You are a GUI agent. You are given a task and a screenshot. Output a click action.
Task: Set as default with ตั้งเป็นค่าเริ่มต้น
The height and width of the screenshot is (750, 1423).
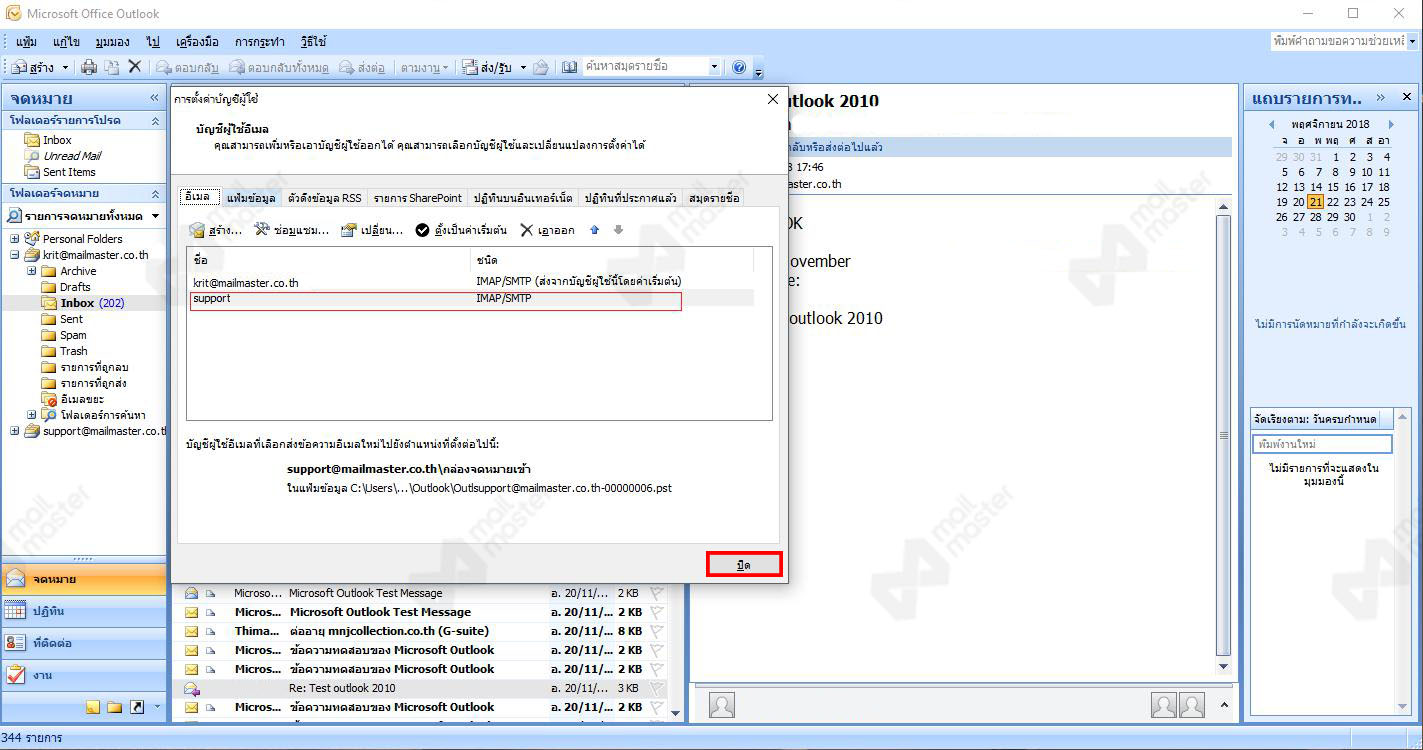[x=461, y=230]
